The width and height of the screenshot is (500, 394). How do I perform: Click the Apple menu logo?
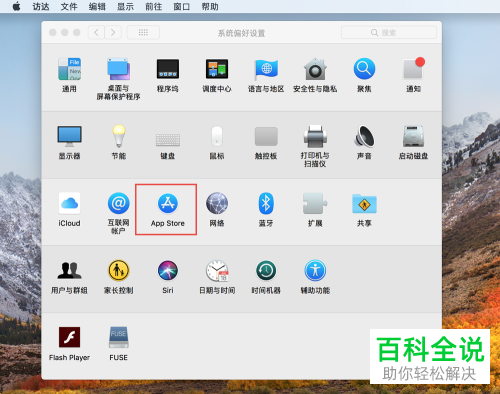pyautogui.click(x=16, y=6)
